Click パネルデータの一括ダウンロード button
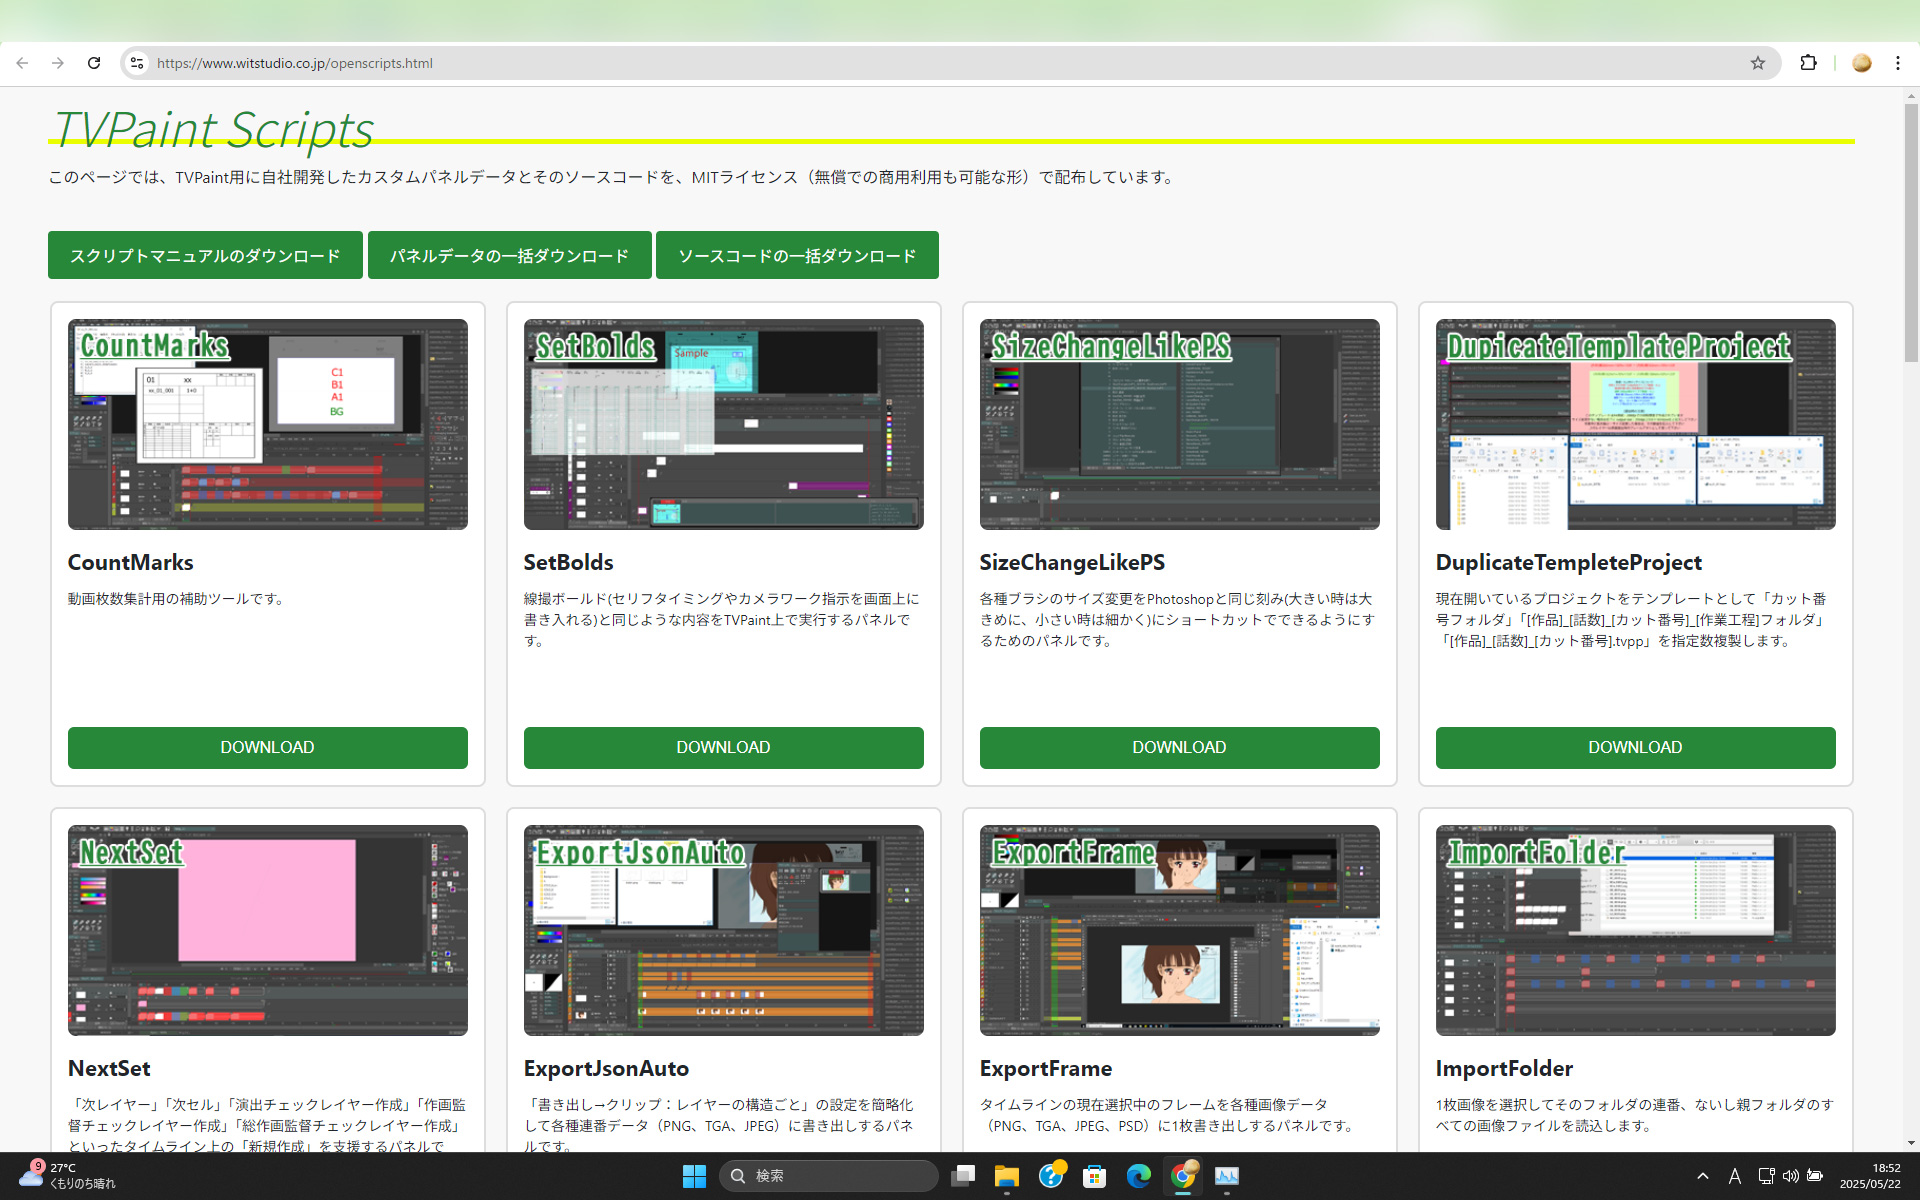 pyautogui.click(x=510, y=255)
